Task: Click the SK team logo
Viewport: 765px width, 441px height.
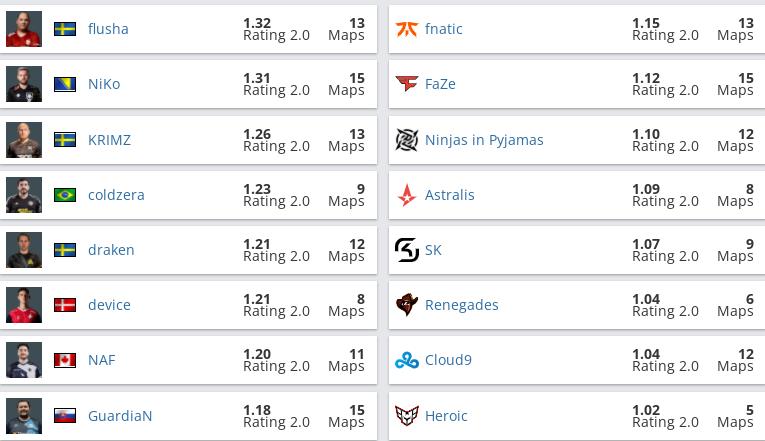Action: [406, 250]
